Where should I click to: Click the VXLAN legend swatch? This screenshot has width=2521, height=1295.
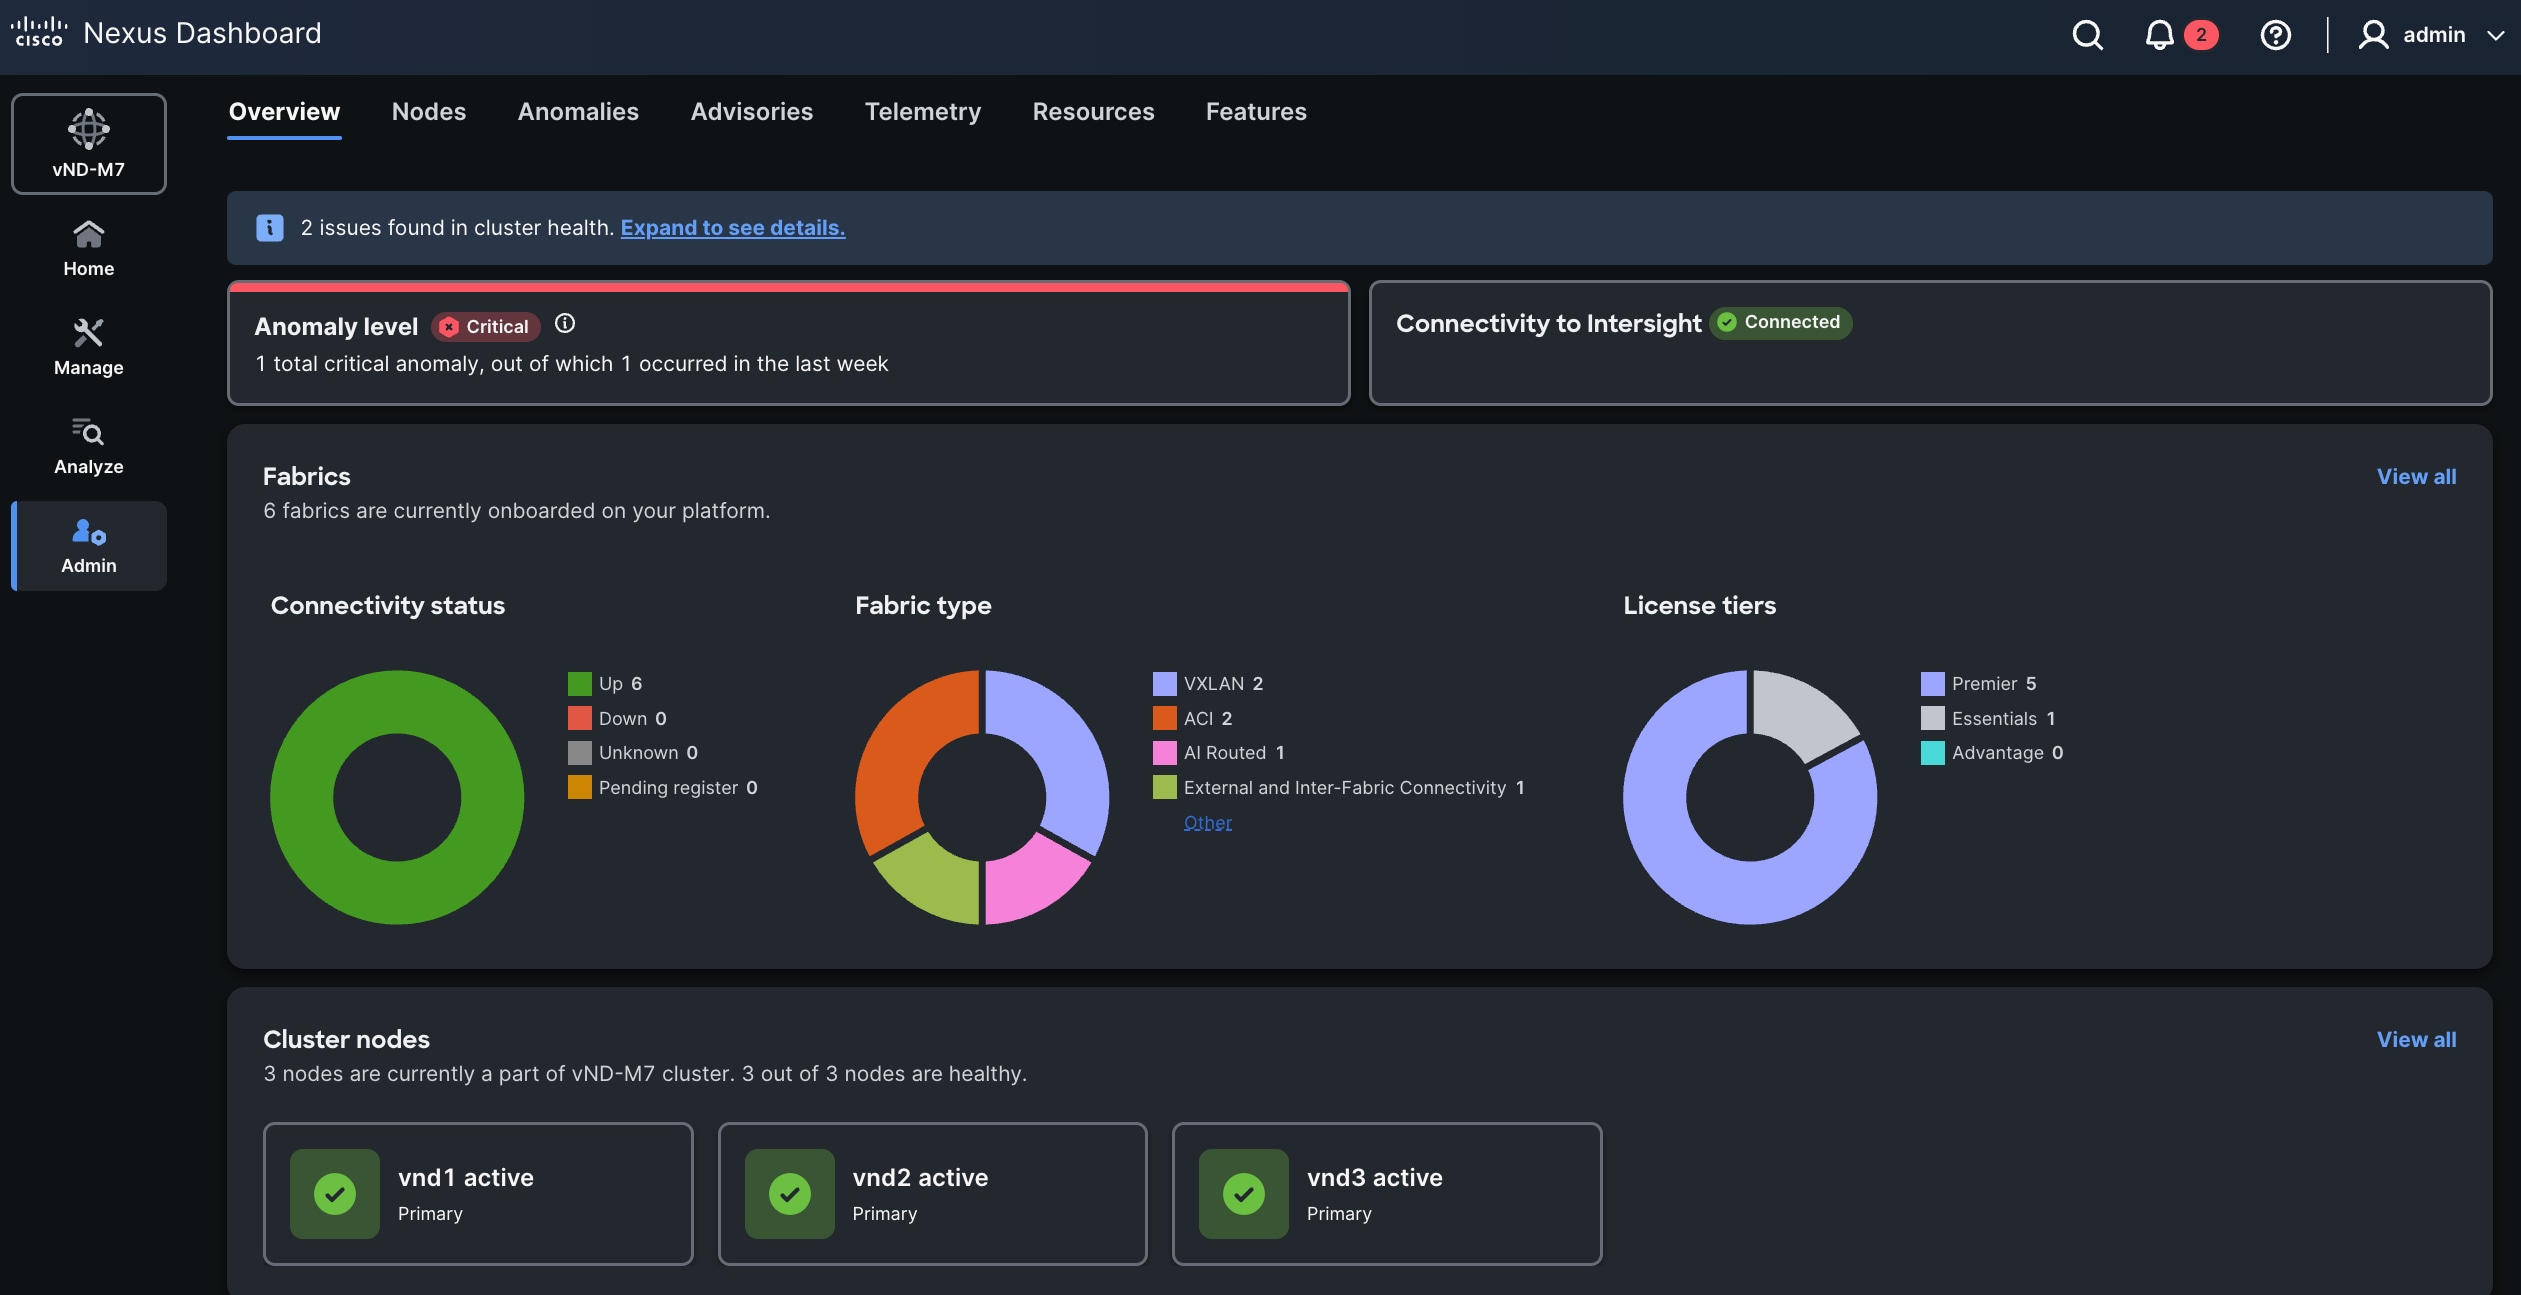(x=1165, y=684)
